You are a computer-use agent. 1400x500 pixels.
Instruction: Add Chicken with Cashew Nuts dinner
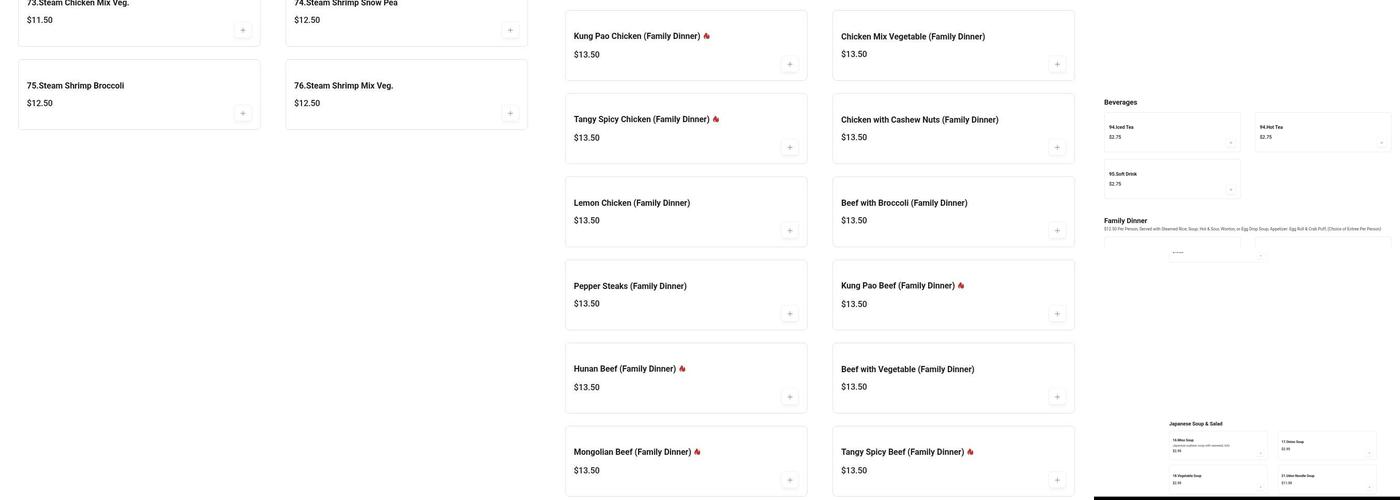pos(1057,147)
